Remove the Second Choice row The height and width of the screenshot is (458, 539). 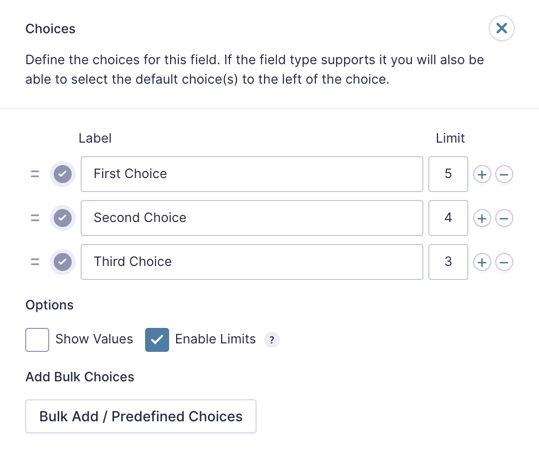tap(504, 218)
